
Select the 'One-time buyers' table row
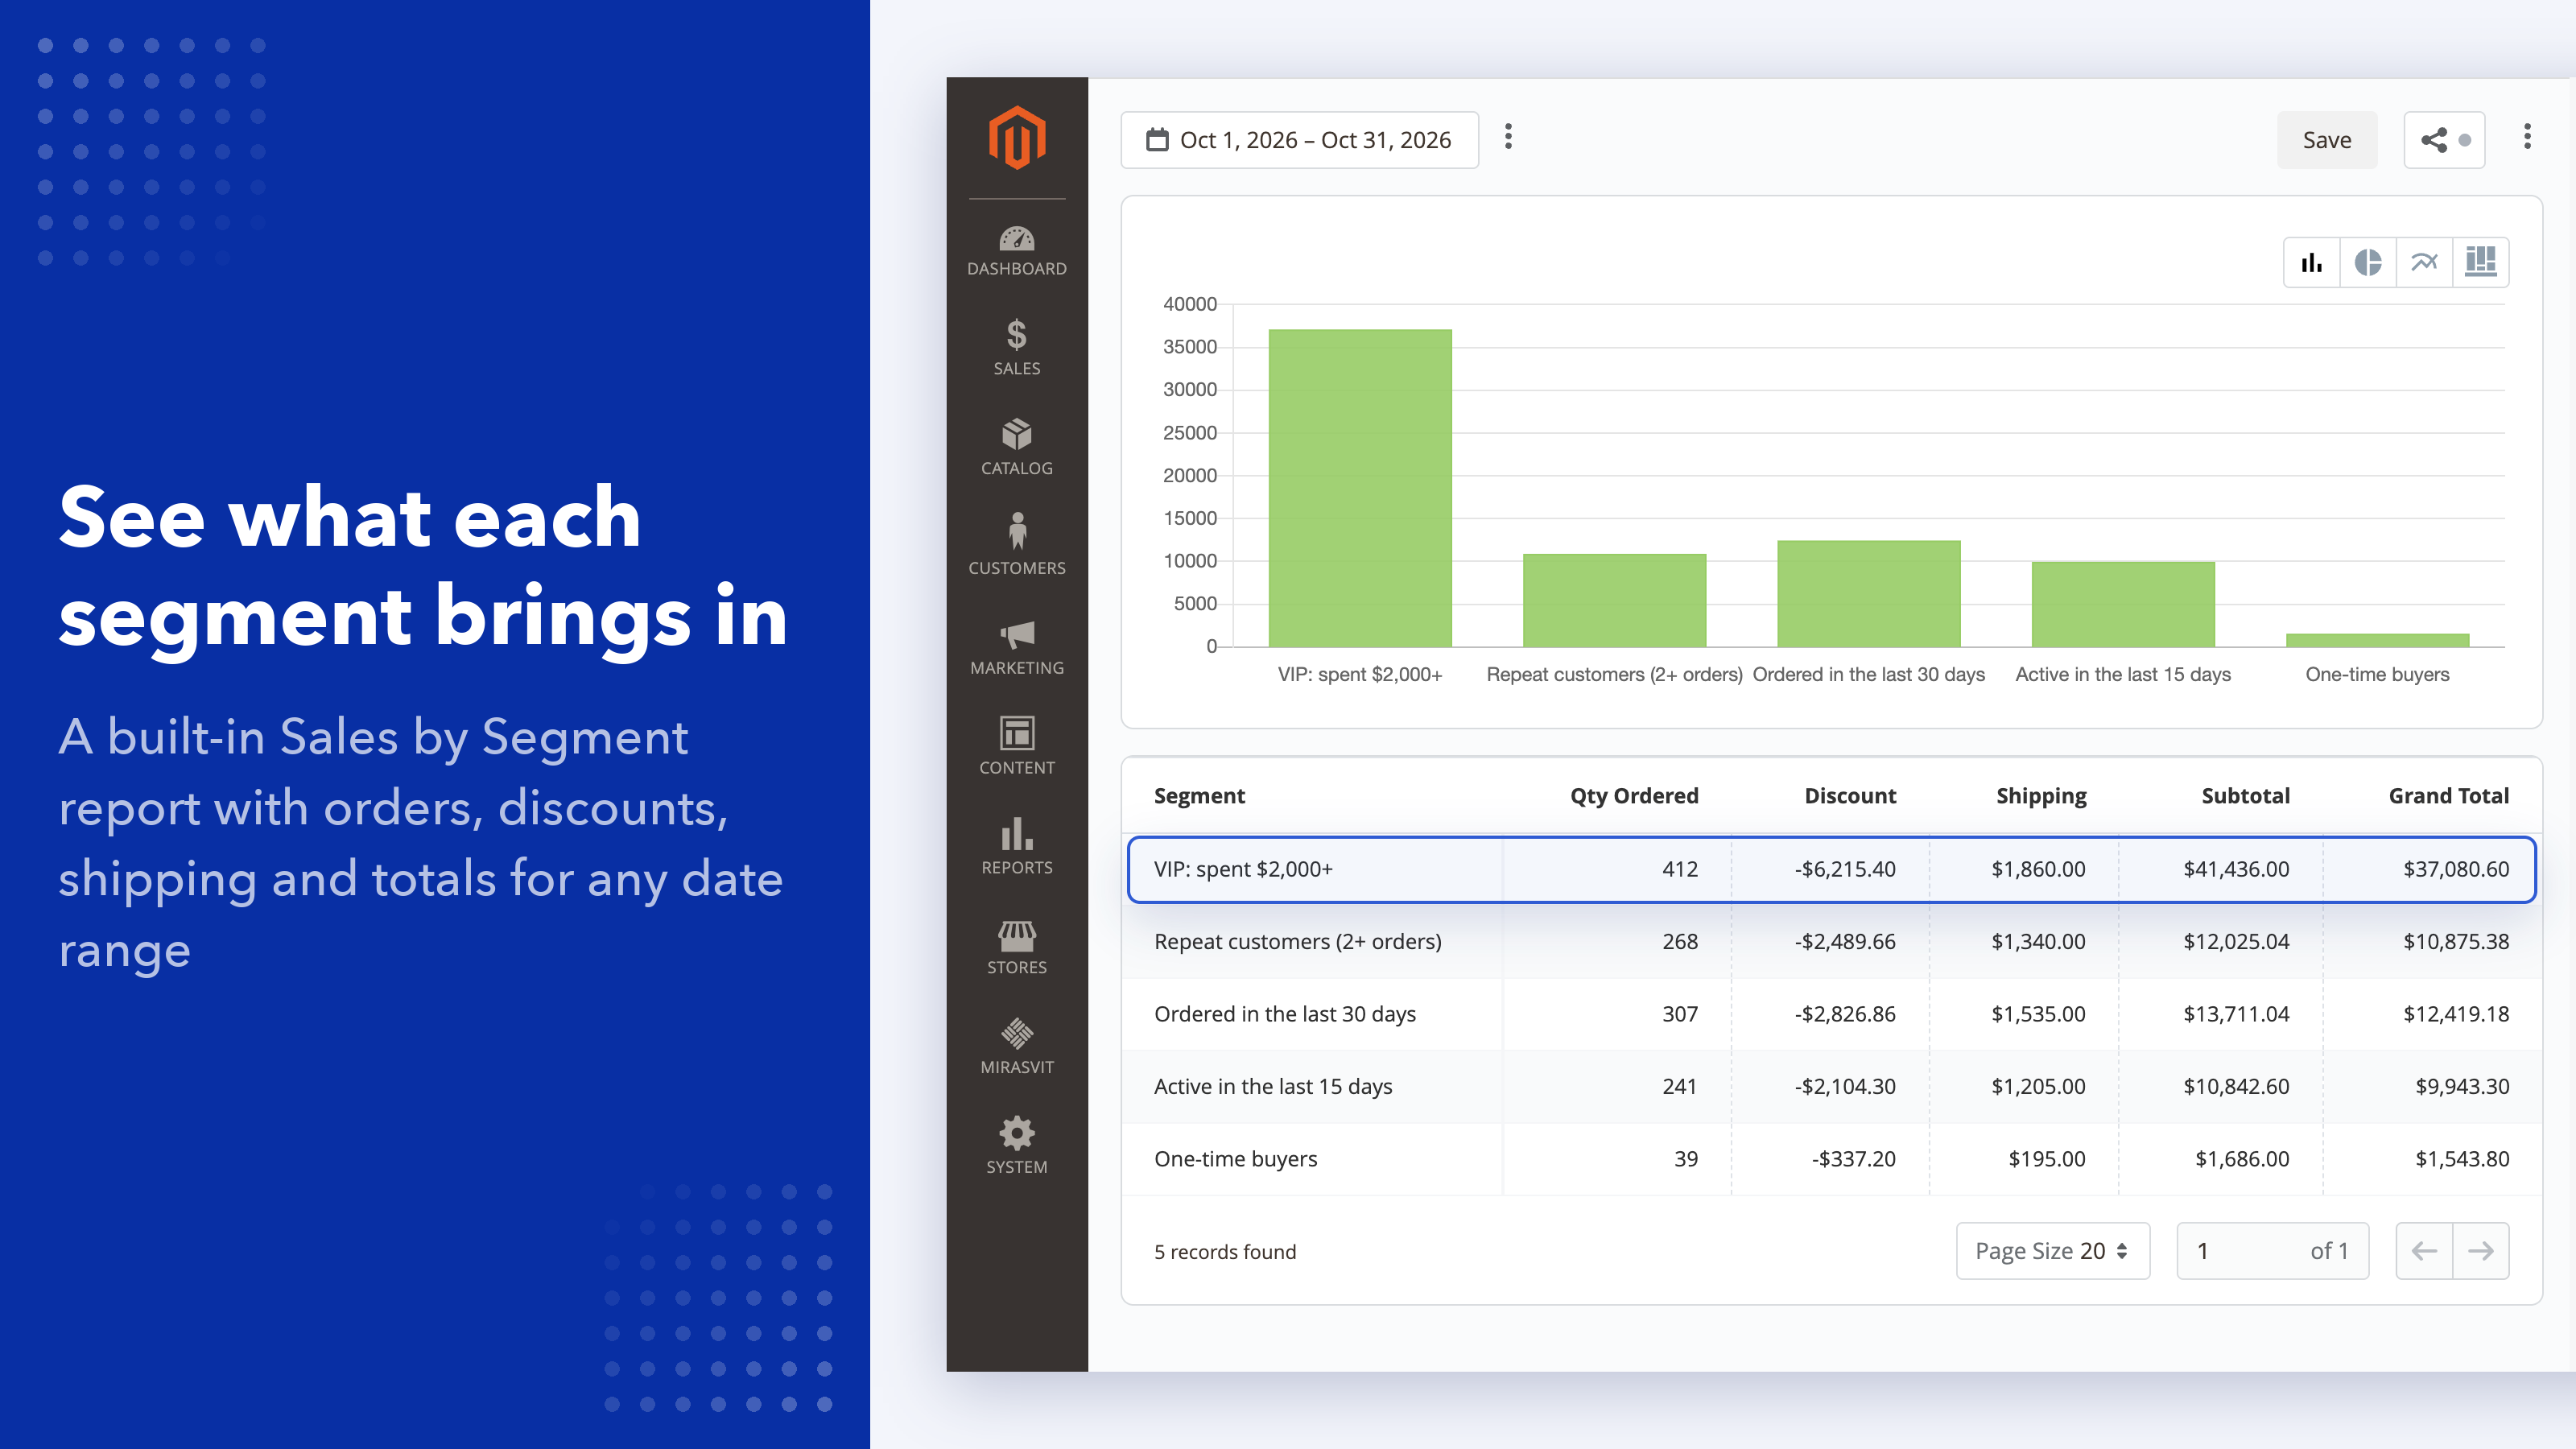point(1831,1159)
